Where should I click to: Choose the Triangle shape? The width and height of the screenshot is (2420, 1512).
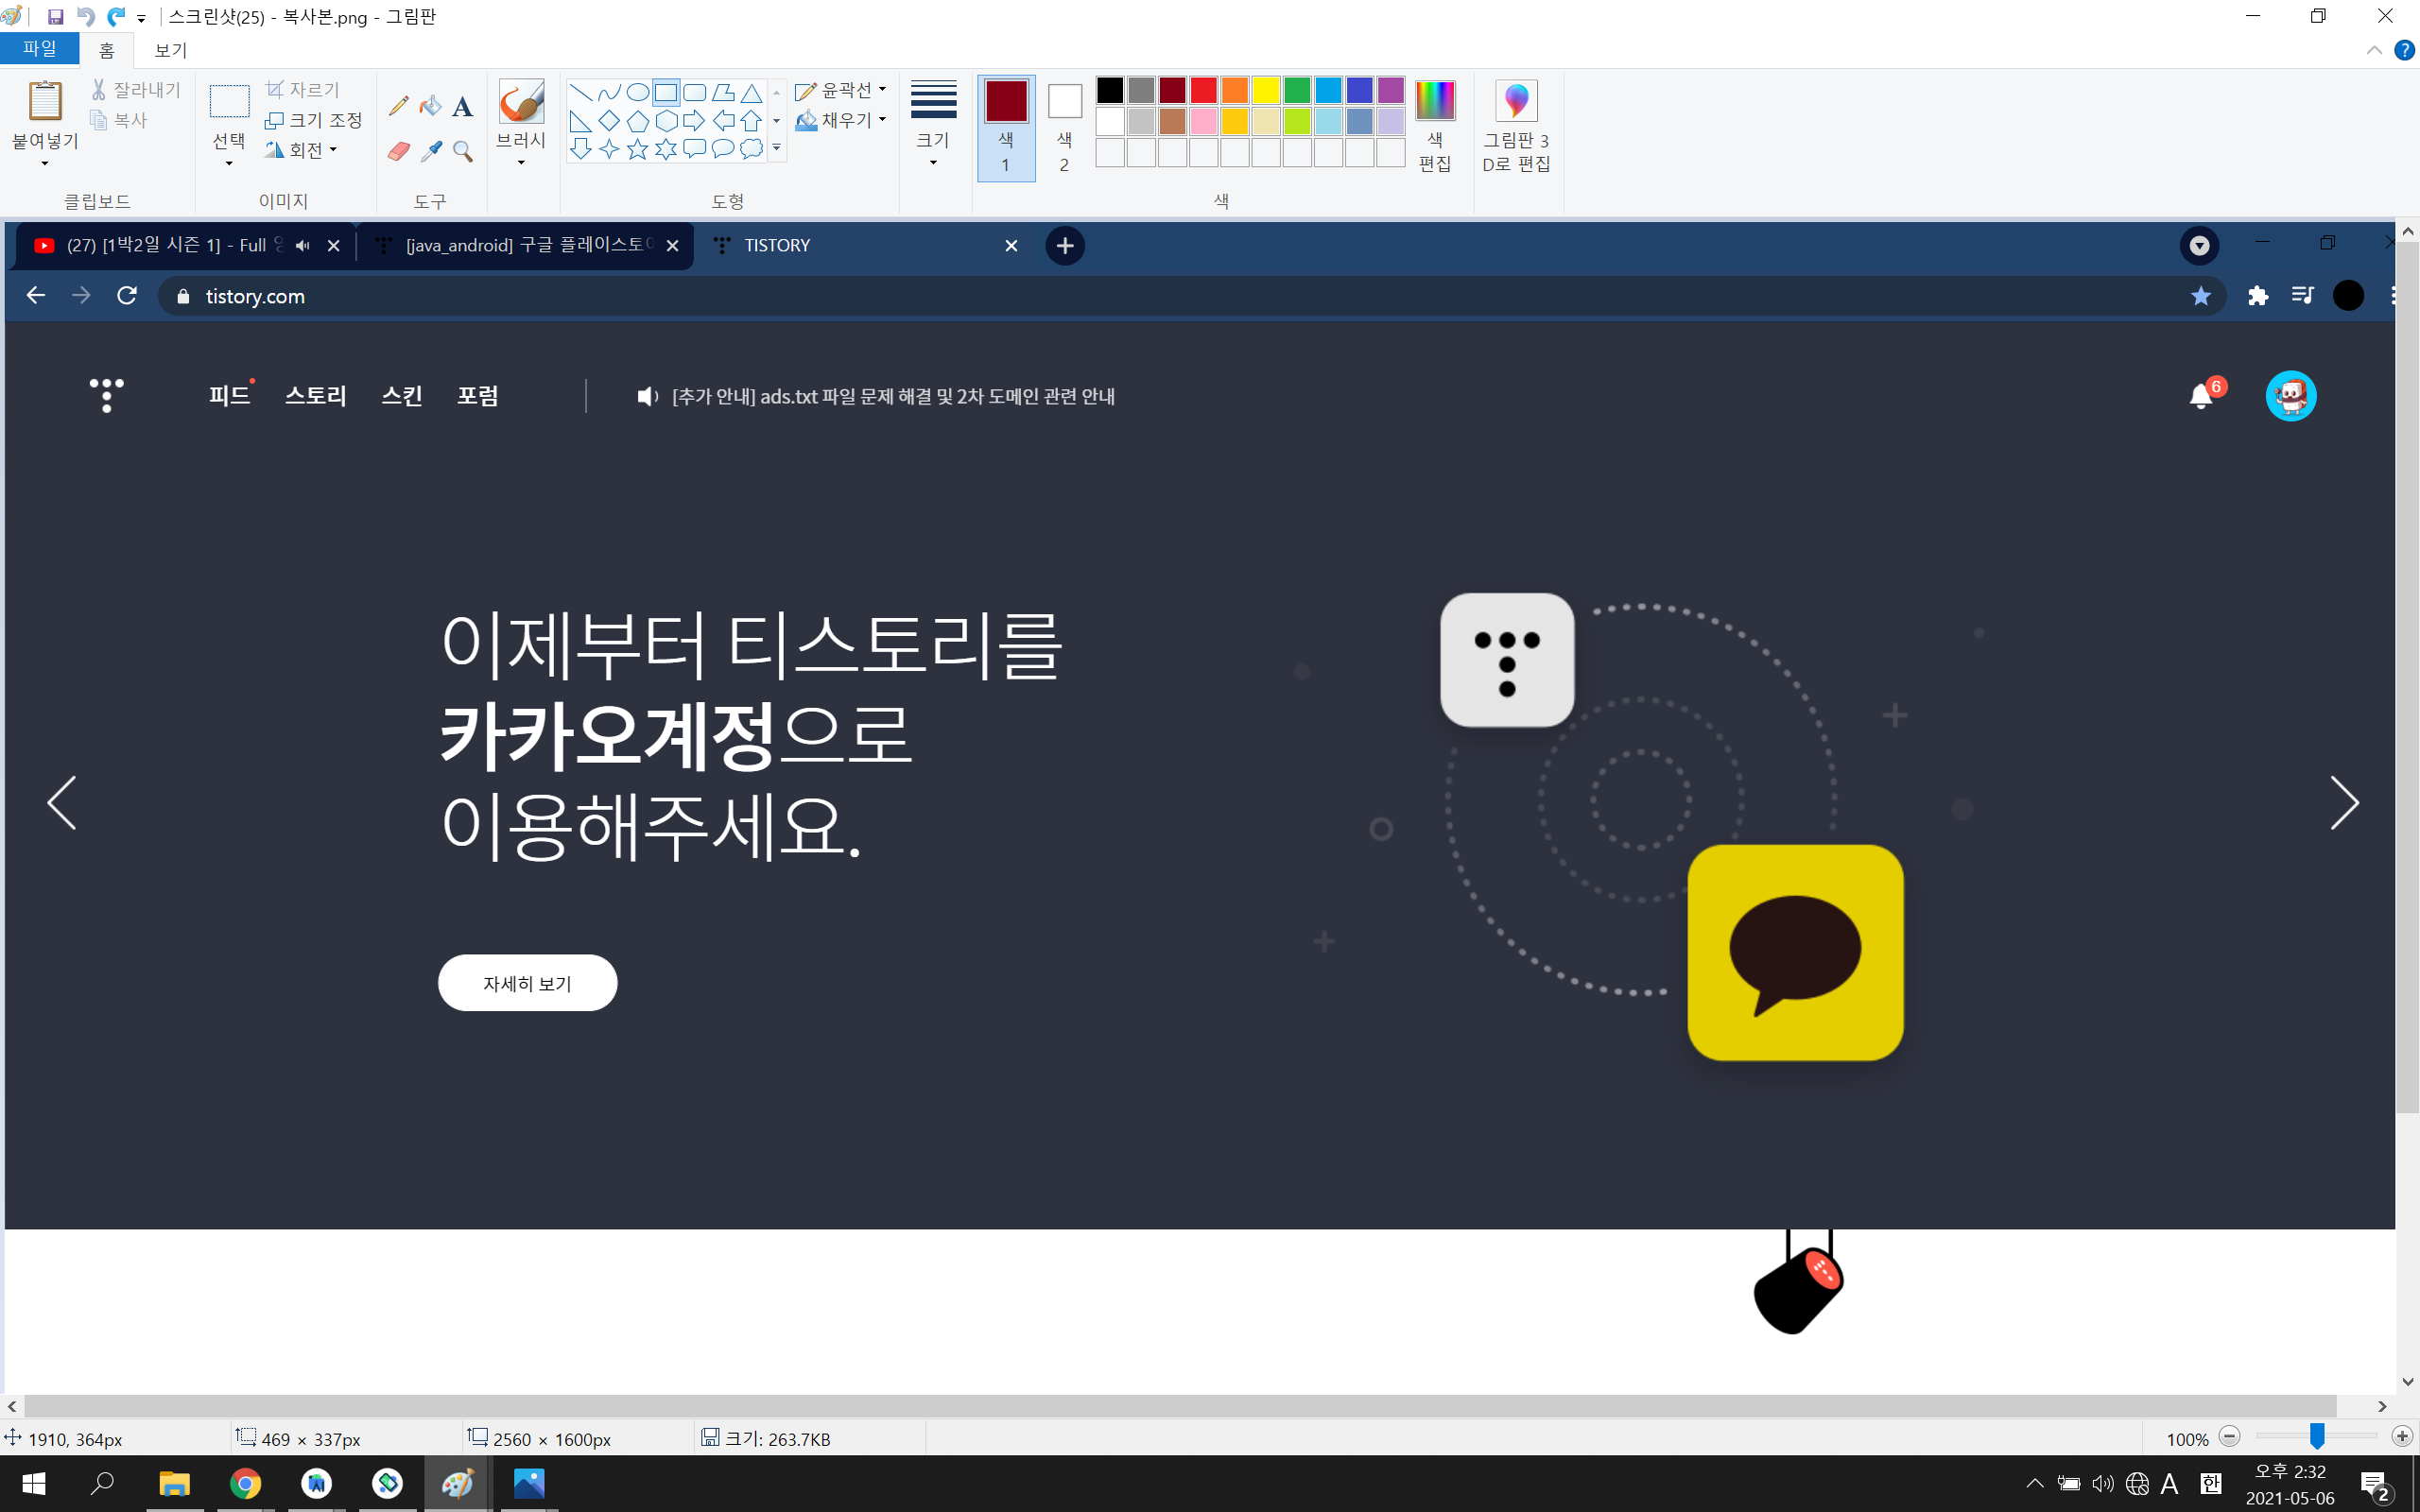[x=751, y=93]
